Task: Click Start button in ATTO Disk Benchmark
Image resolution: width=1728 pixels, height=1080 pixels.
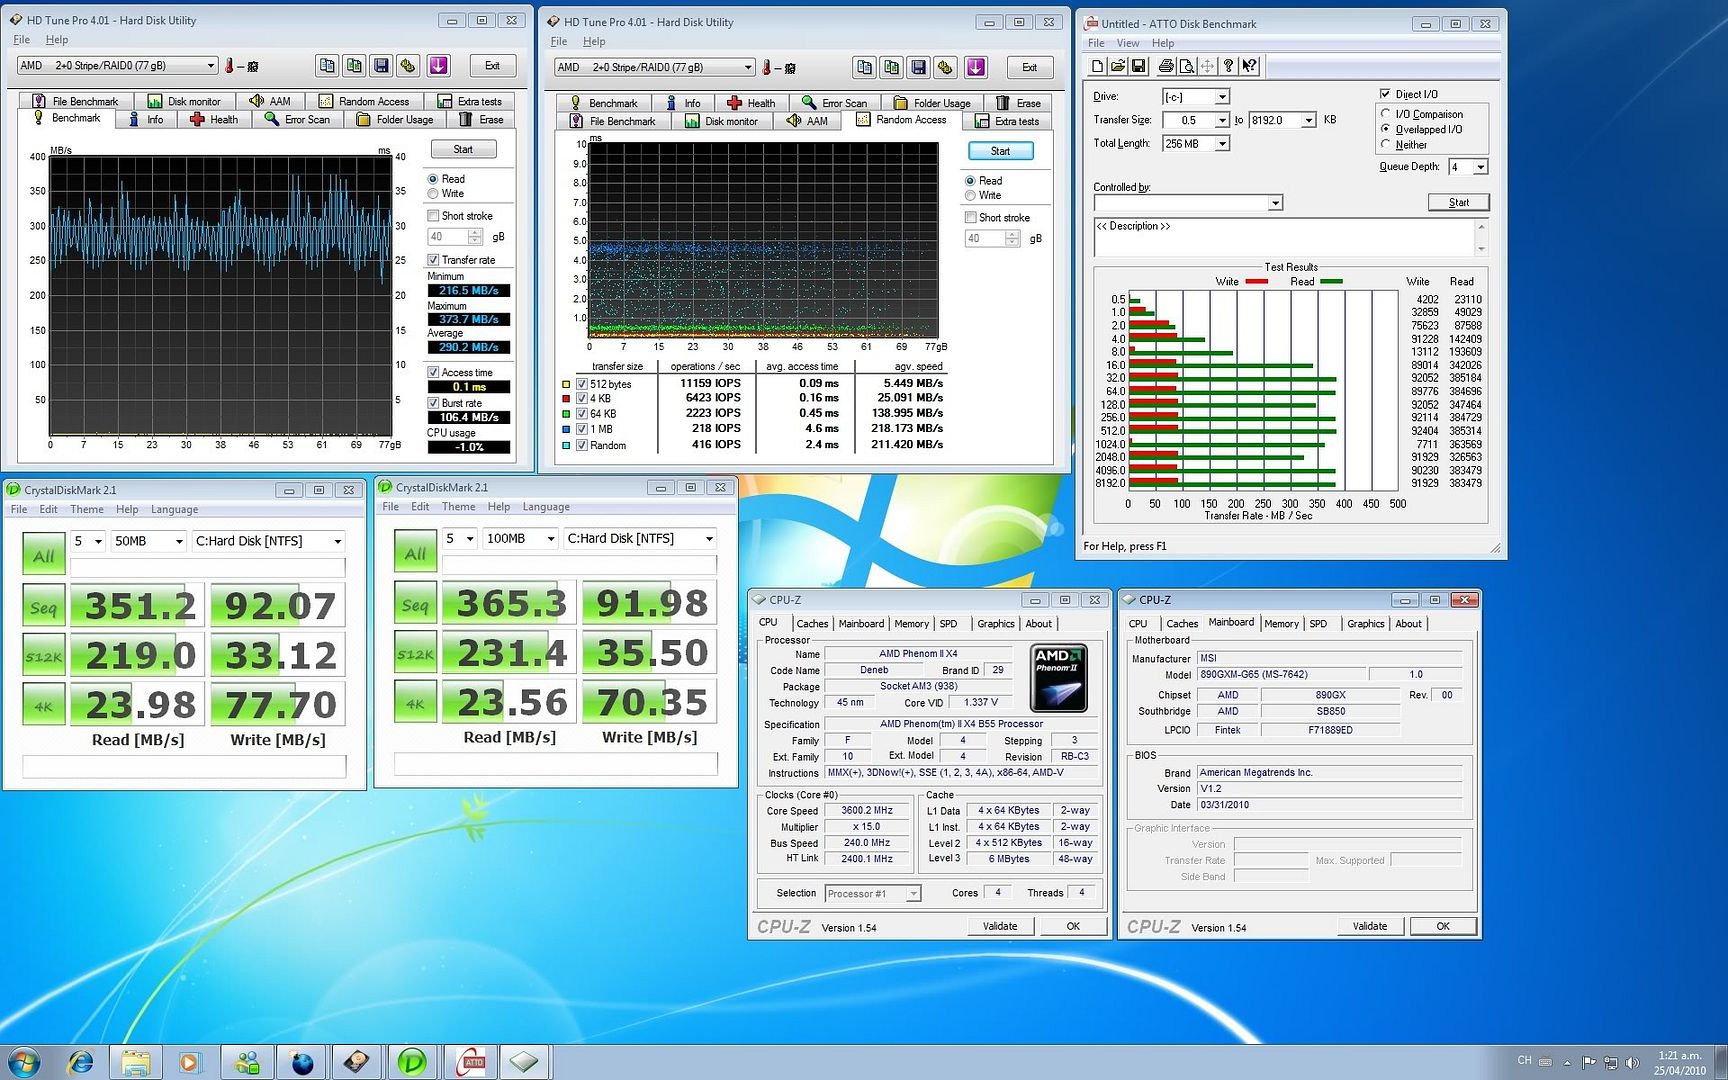Action: pyautogui.click(x=1458, y=203)
